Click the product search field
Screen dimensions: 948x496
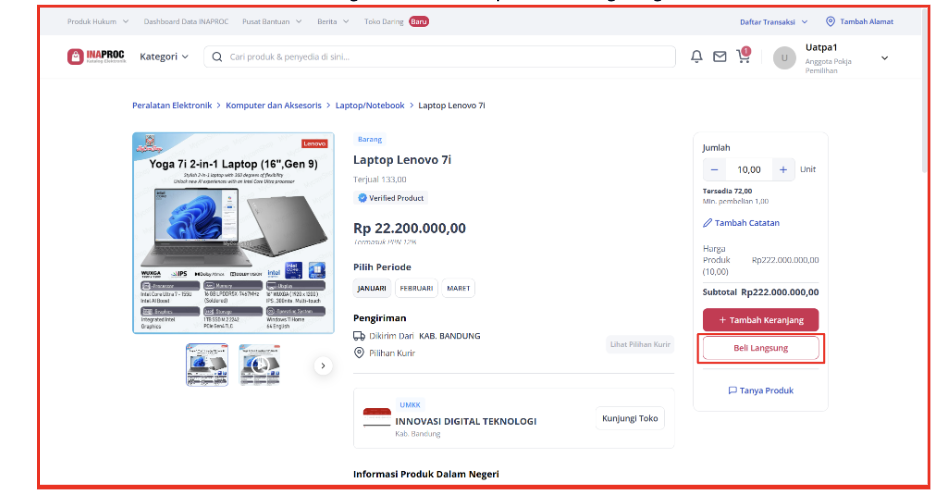[440, 57]
